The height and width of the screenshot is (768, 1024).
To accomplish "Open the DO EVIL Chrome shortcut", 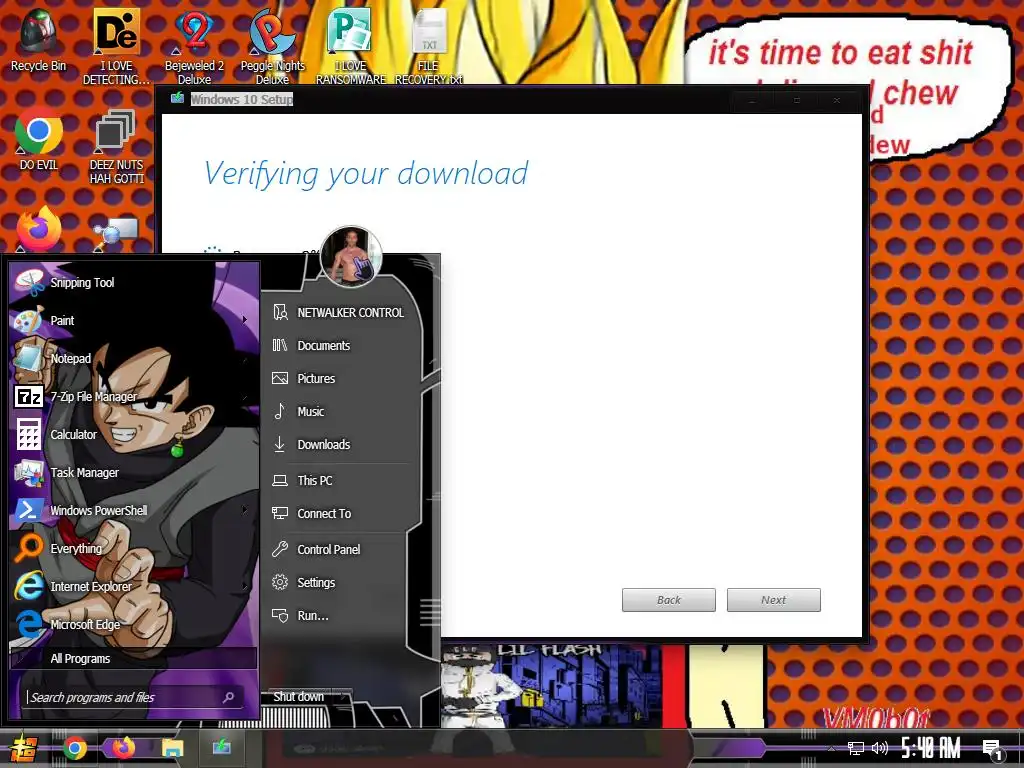I will click(39, 140).
